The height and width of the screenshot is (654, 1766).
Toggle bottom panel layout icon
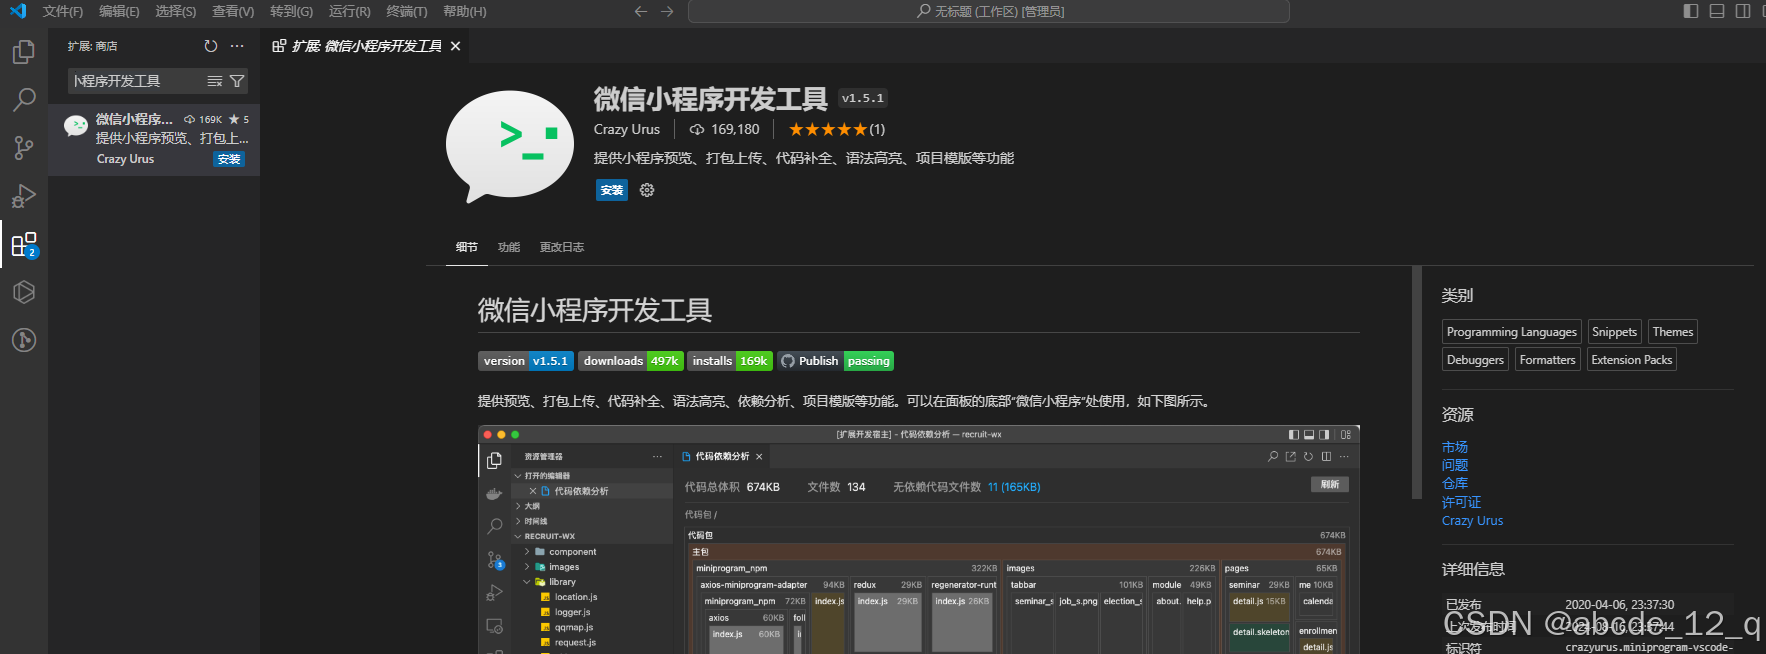(1717, 11)
